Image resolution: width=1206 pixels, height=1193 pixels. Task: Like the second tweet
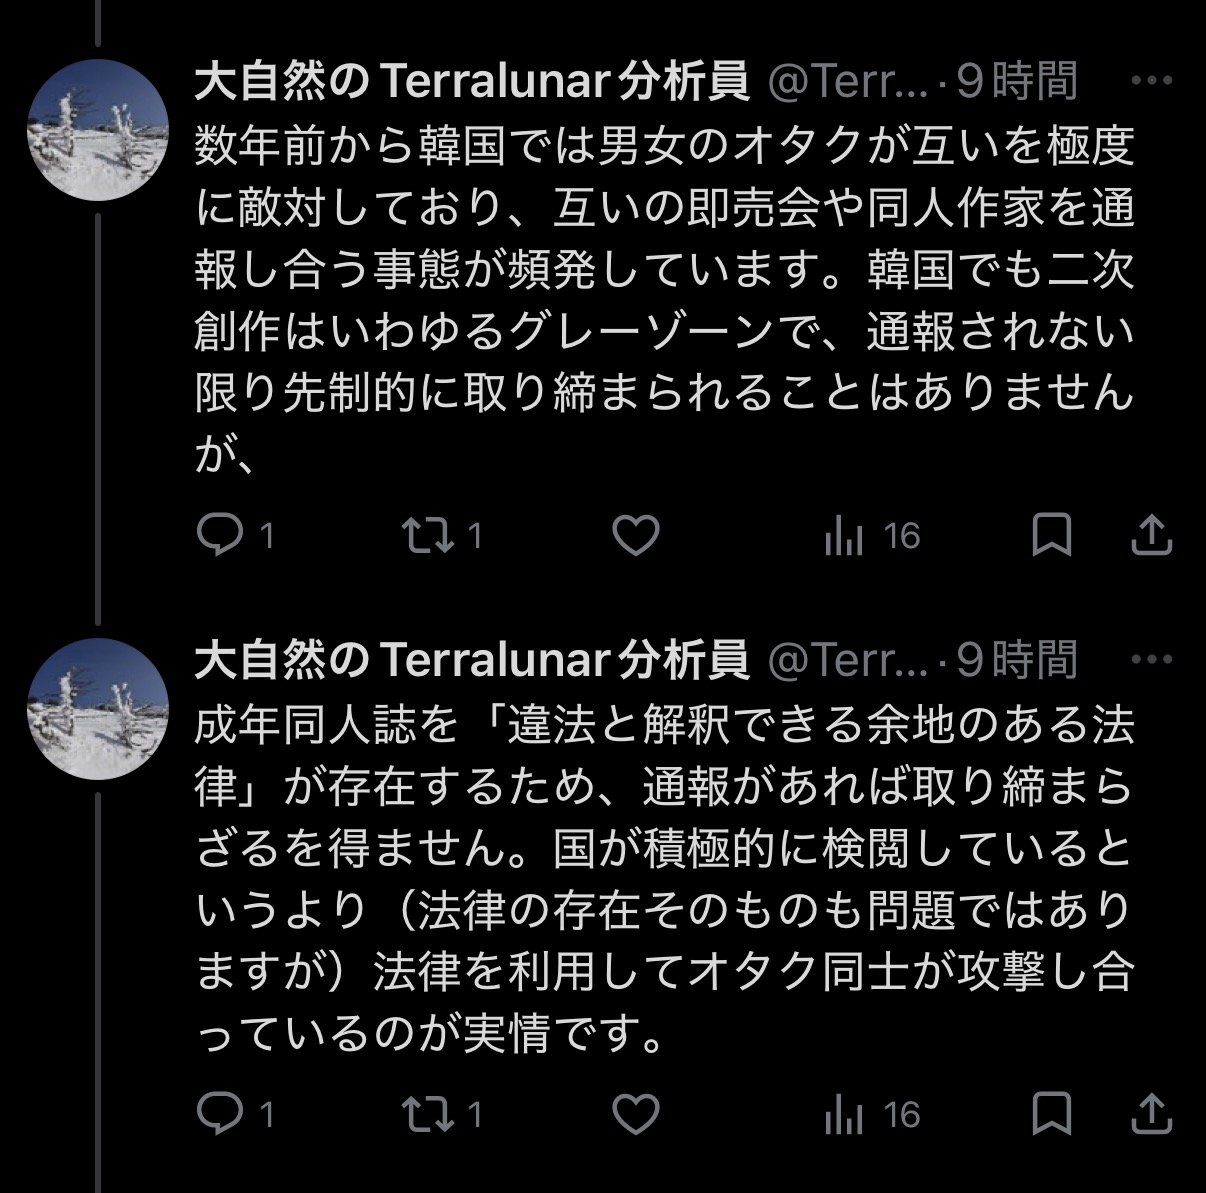(x=636, y=1113)
